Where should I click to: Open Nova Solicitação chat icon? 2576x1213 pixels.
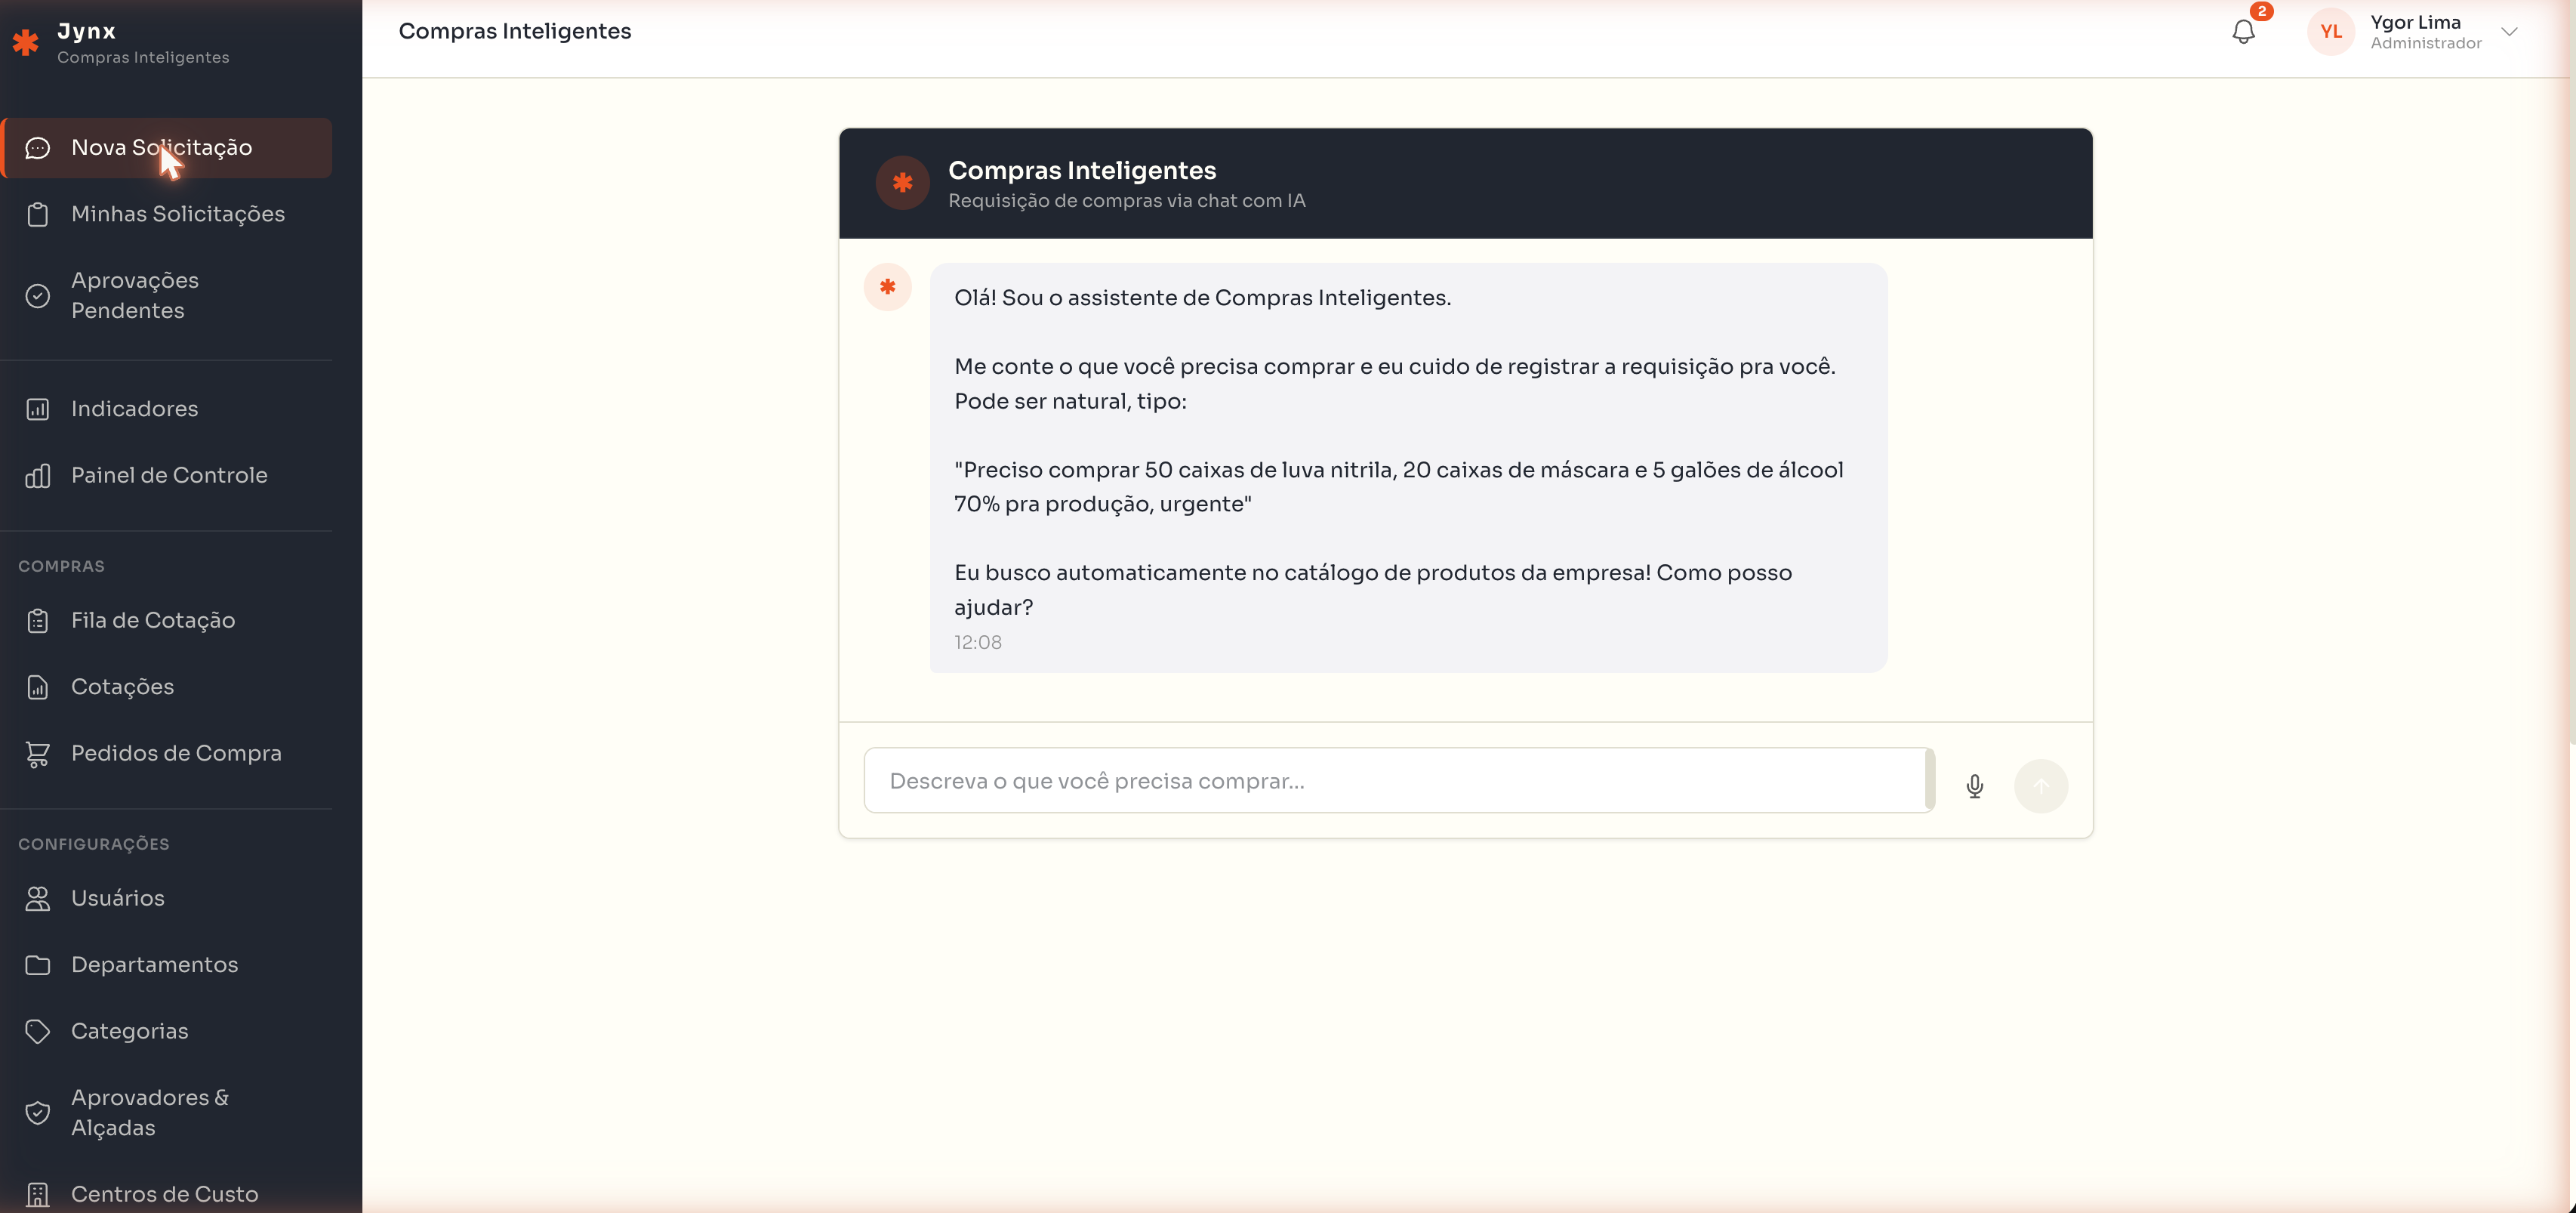tap(37, 148)
